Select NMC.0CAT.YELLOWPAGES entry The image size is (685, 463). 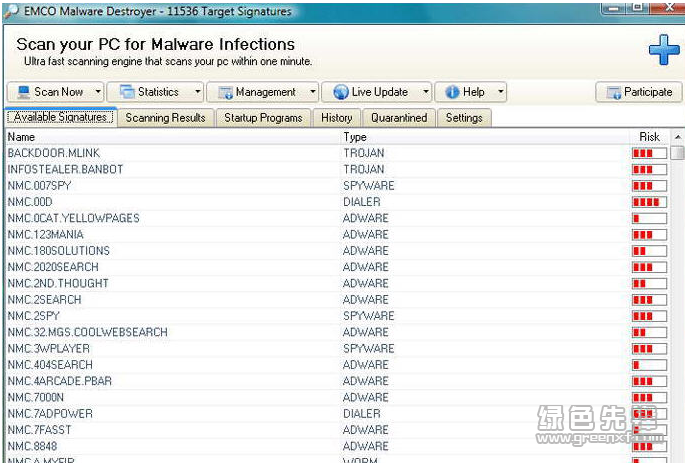click(337, 218)
